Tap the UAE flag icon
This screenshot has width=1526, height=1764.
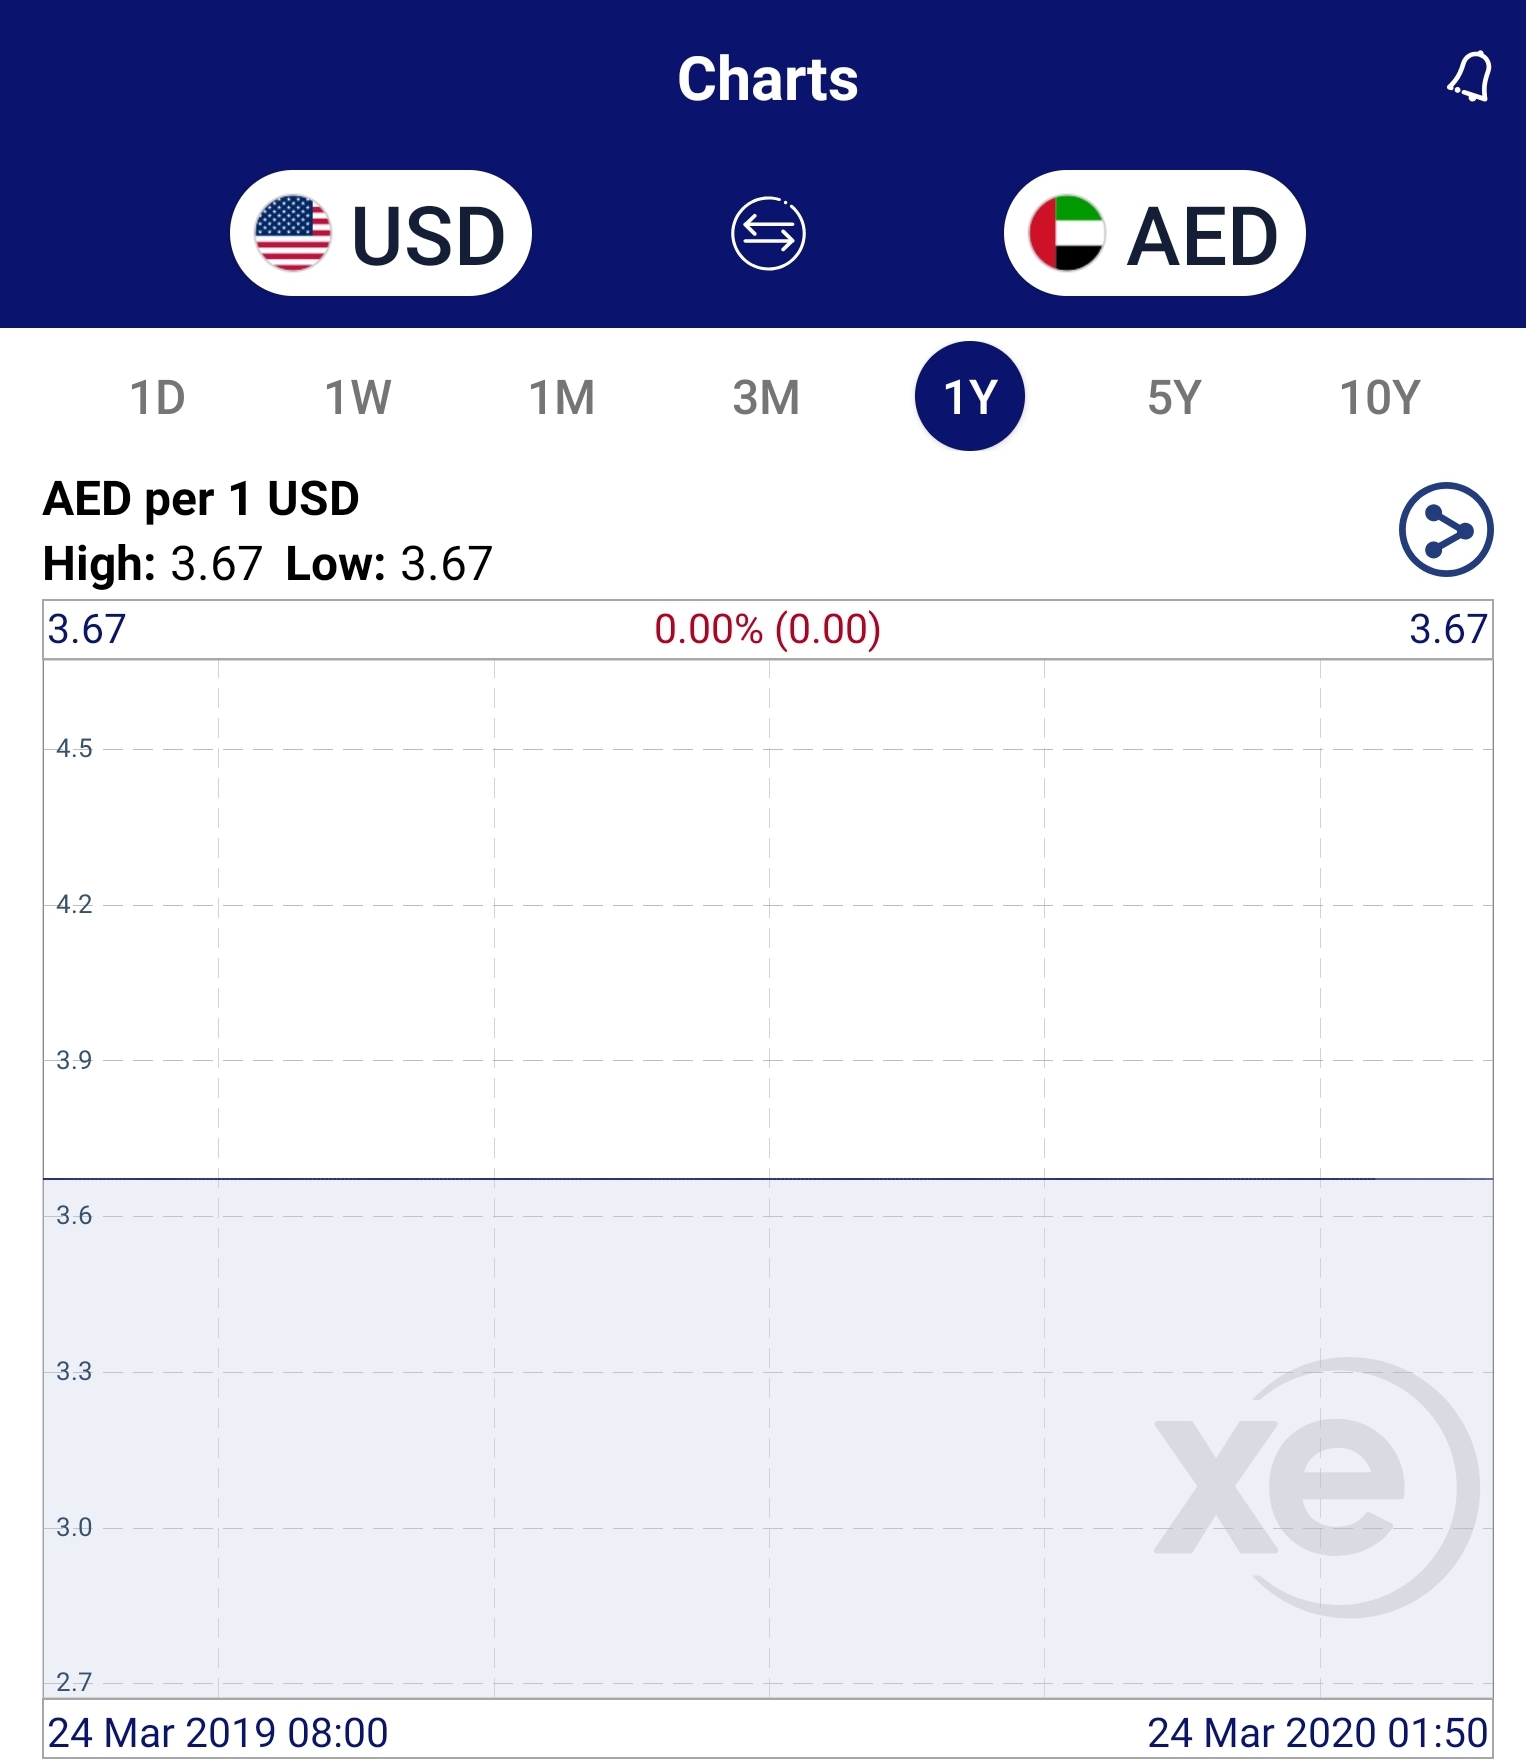(x=1066, y=233)
